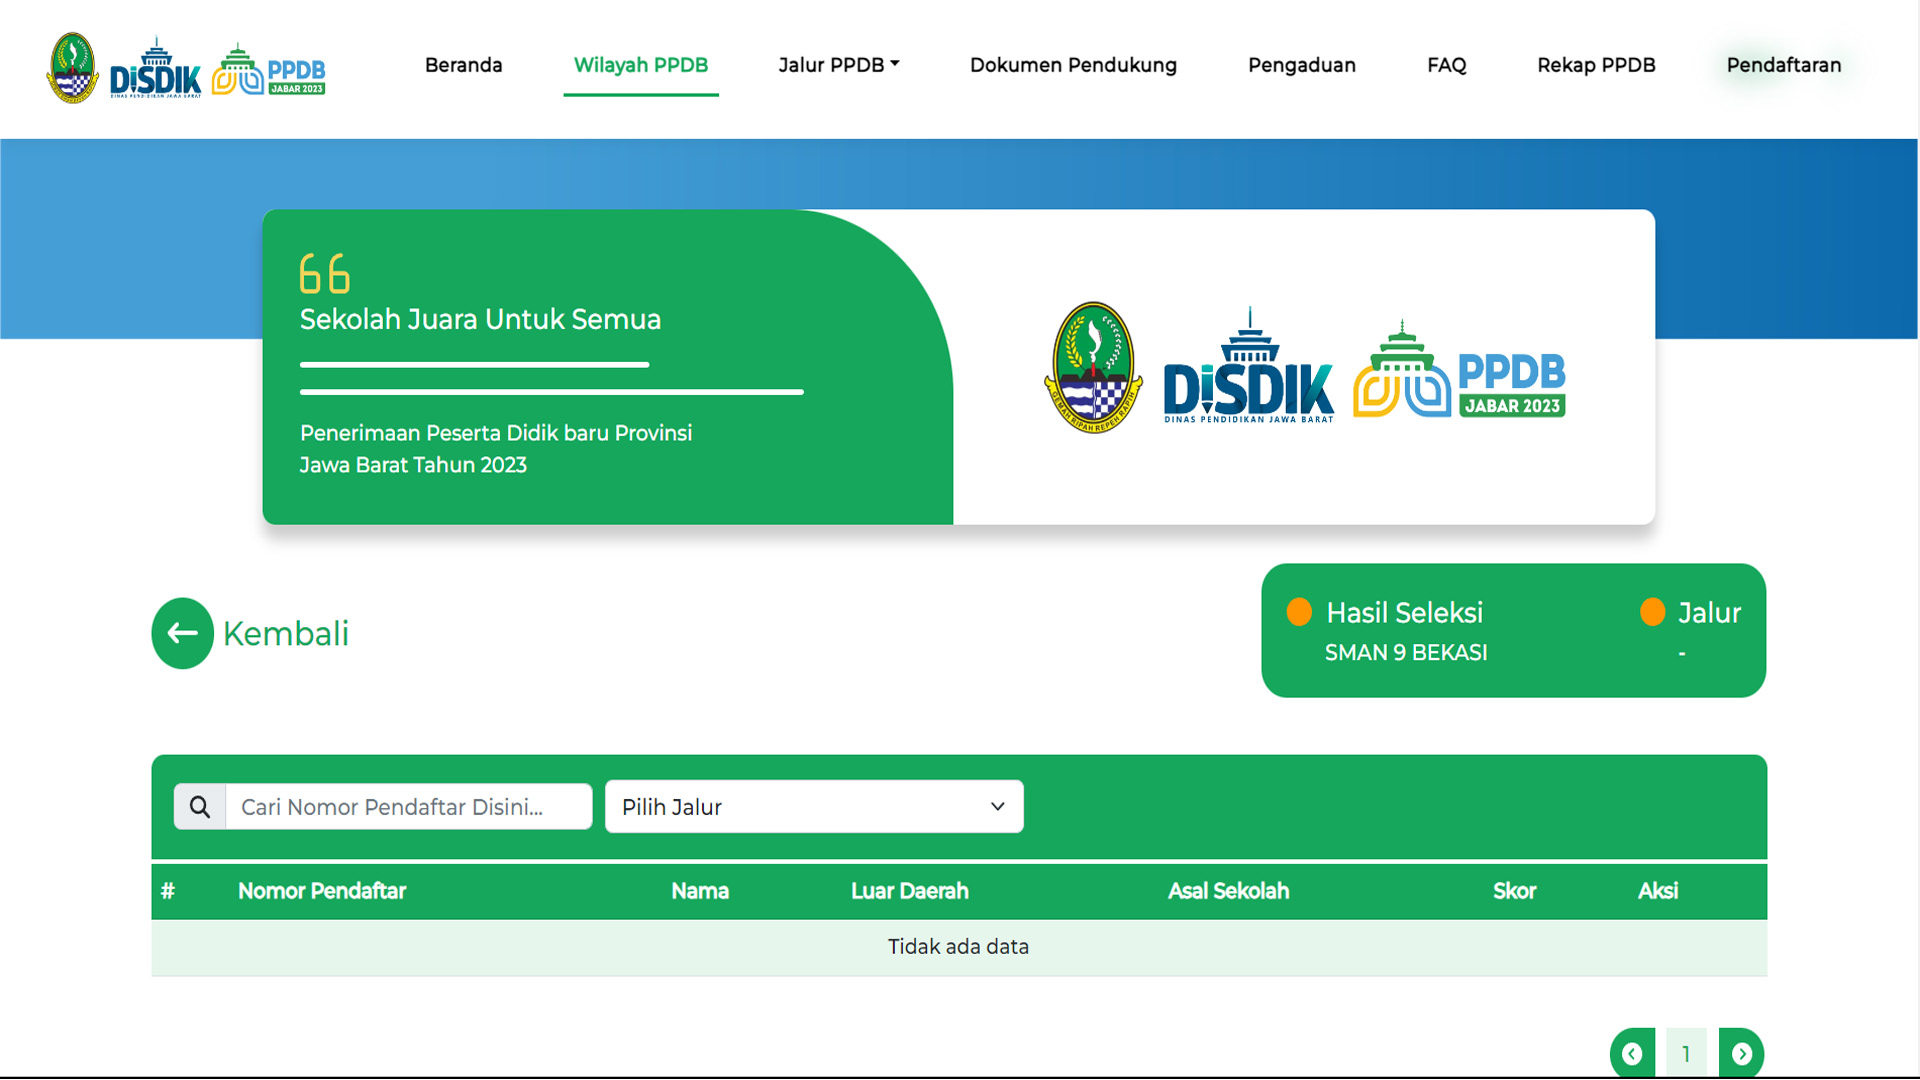The image size is (1920, 1080).
Task: Click the DISDIK logo in header
Action: click(x=155, y=70)
